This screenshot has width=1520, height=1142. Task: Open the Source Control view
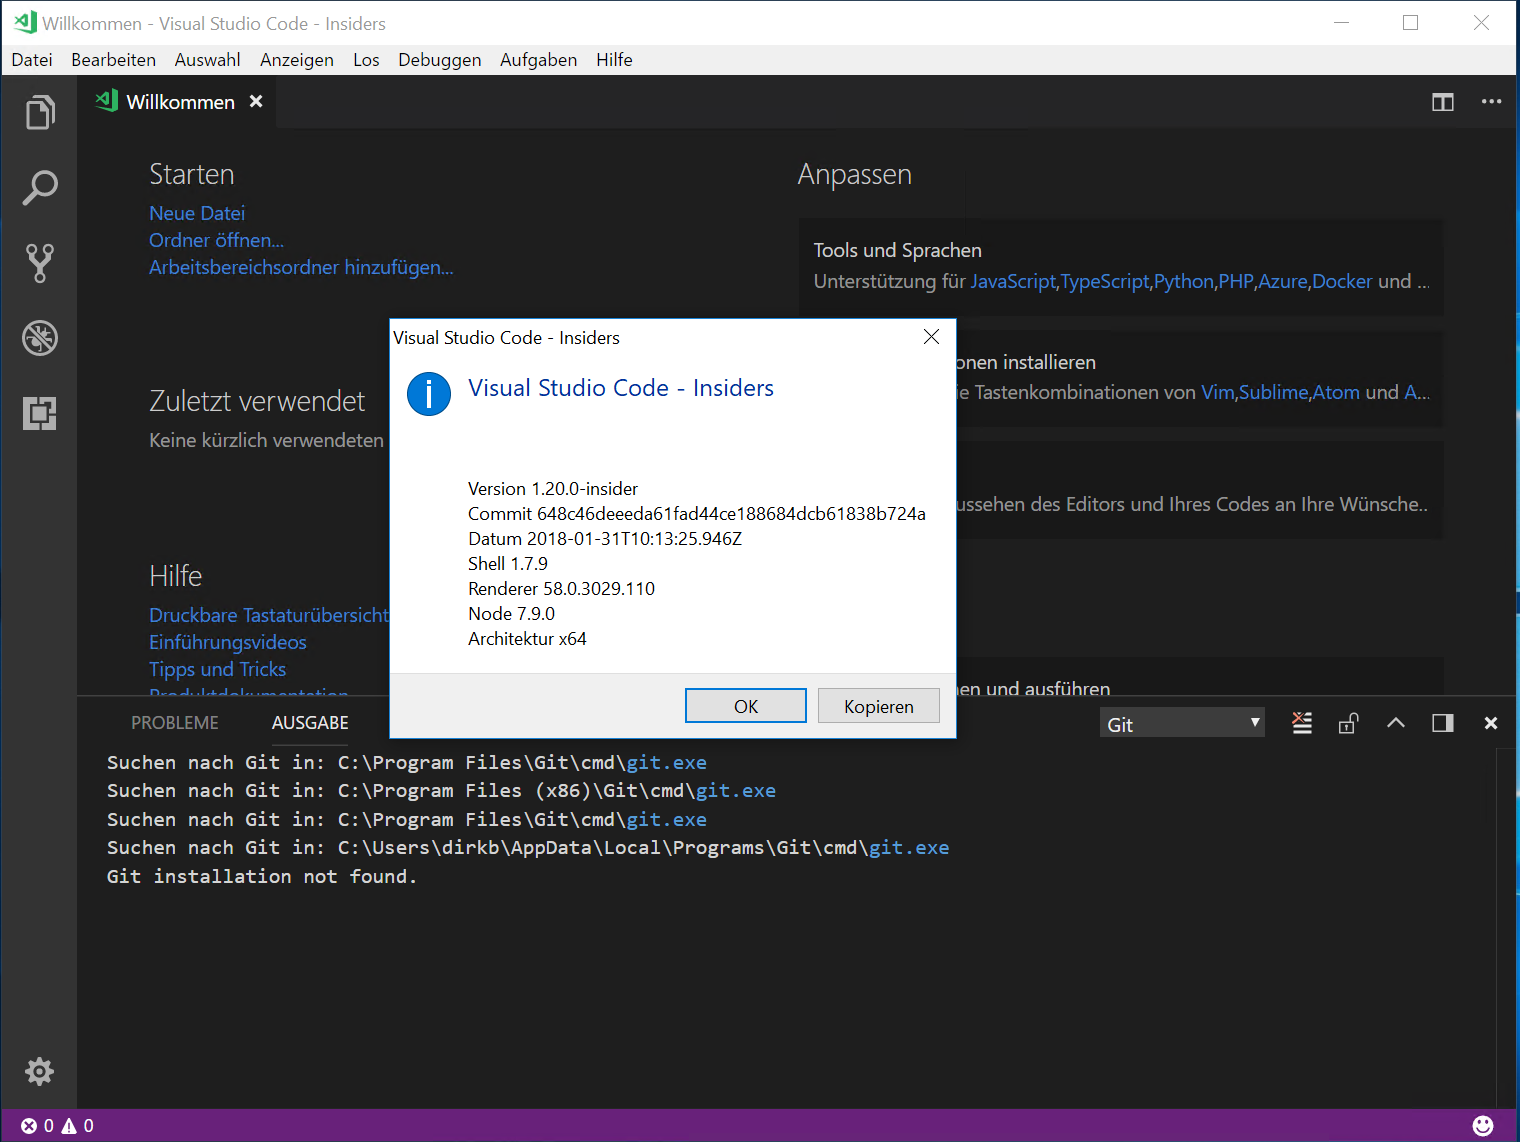pyautogui.click(x=40, y=263)
